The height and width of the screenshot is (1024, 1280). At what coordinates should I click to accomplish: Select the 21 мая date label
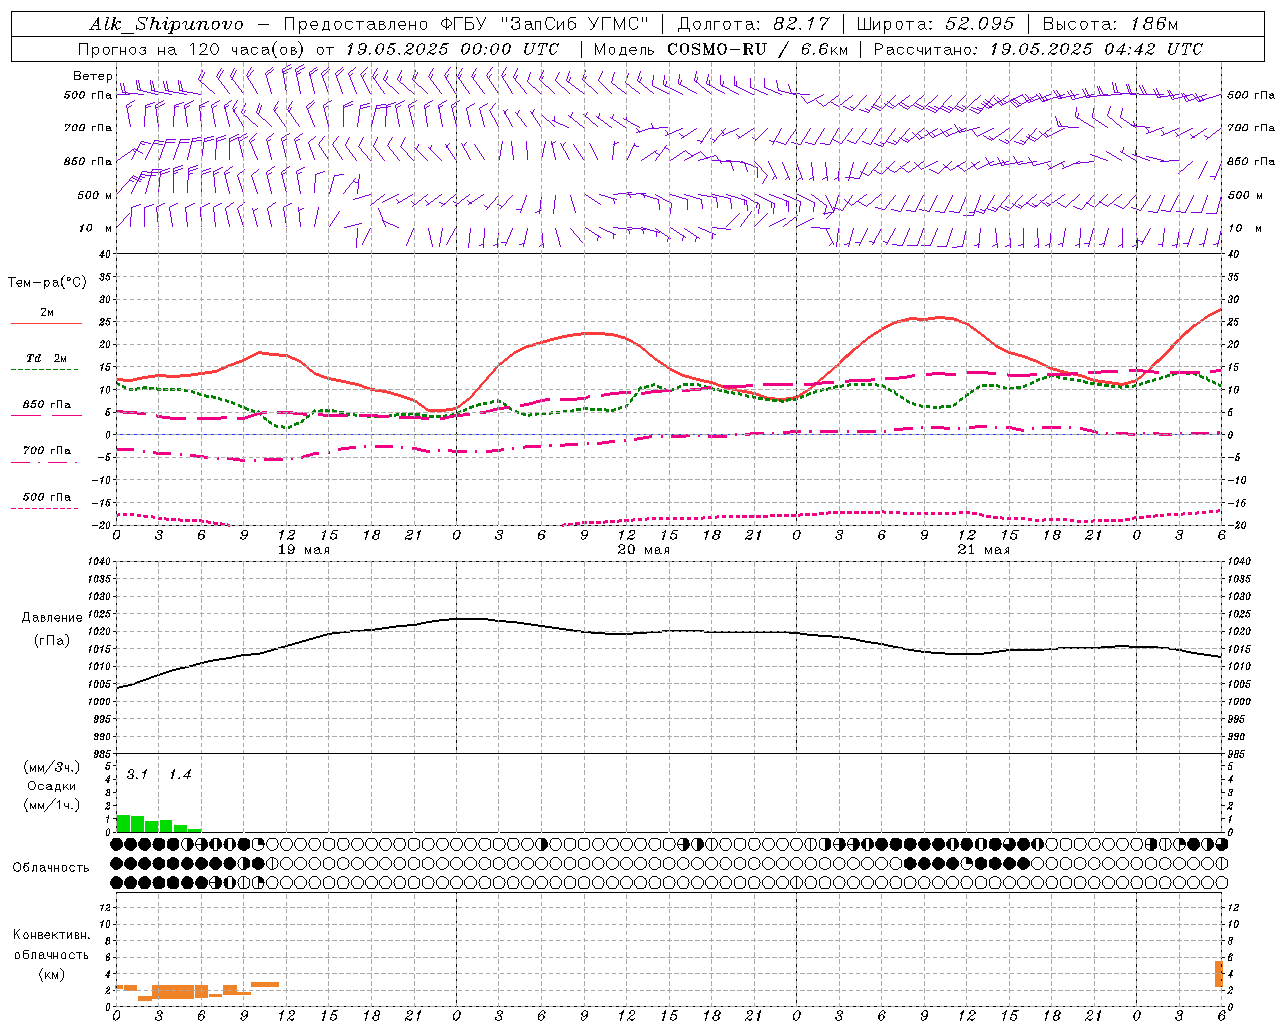983,549
